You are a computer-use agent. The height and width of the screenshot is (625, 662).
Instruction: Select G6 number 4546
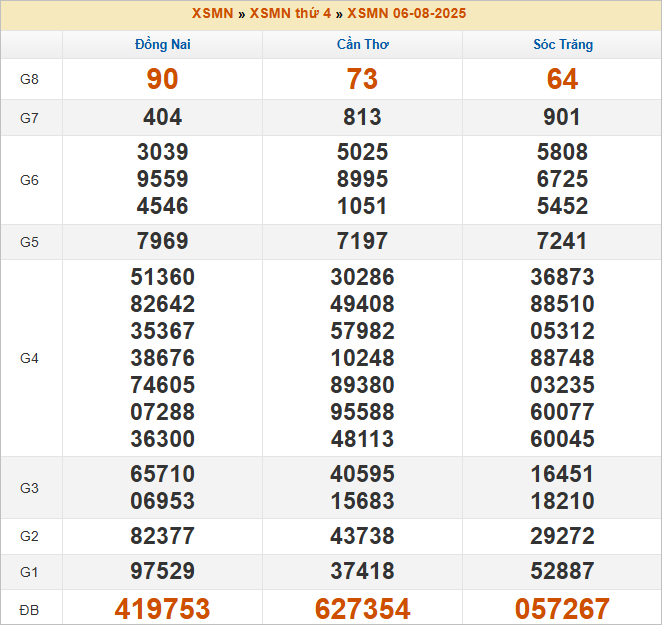point(163,206)
